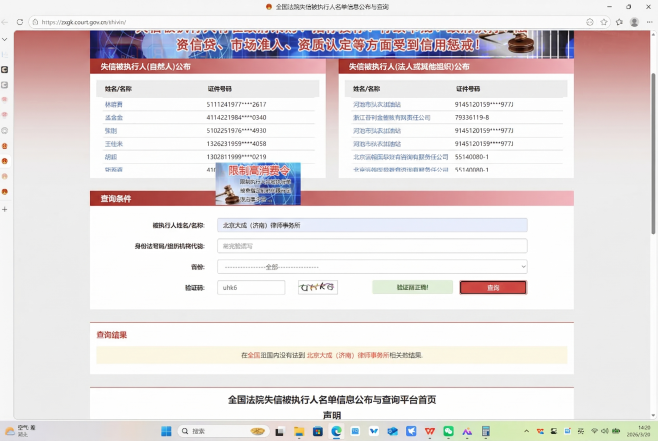Open the name link for ID 4114221984****0340
The height and width of the screenshot is (441, 658).
click(x=113, y=117)
